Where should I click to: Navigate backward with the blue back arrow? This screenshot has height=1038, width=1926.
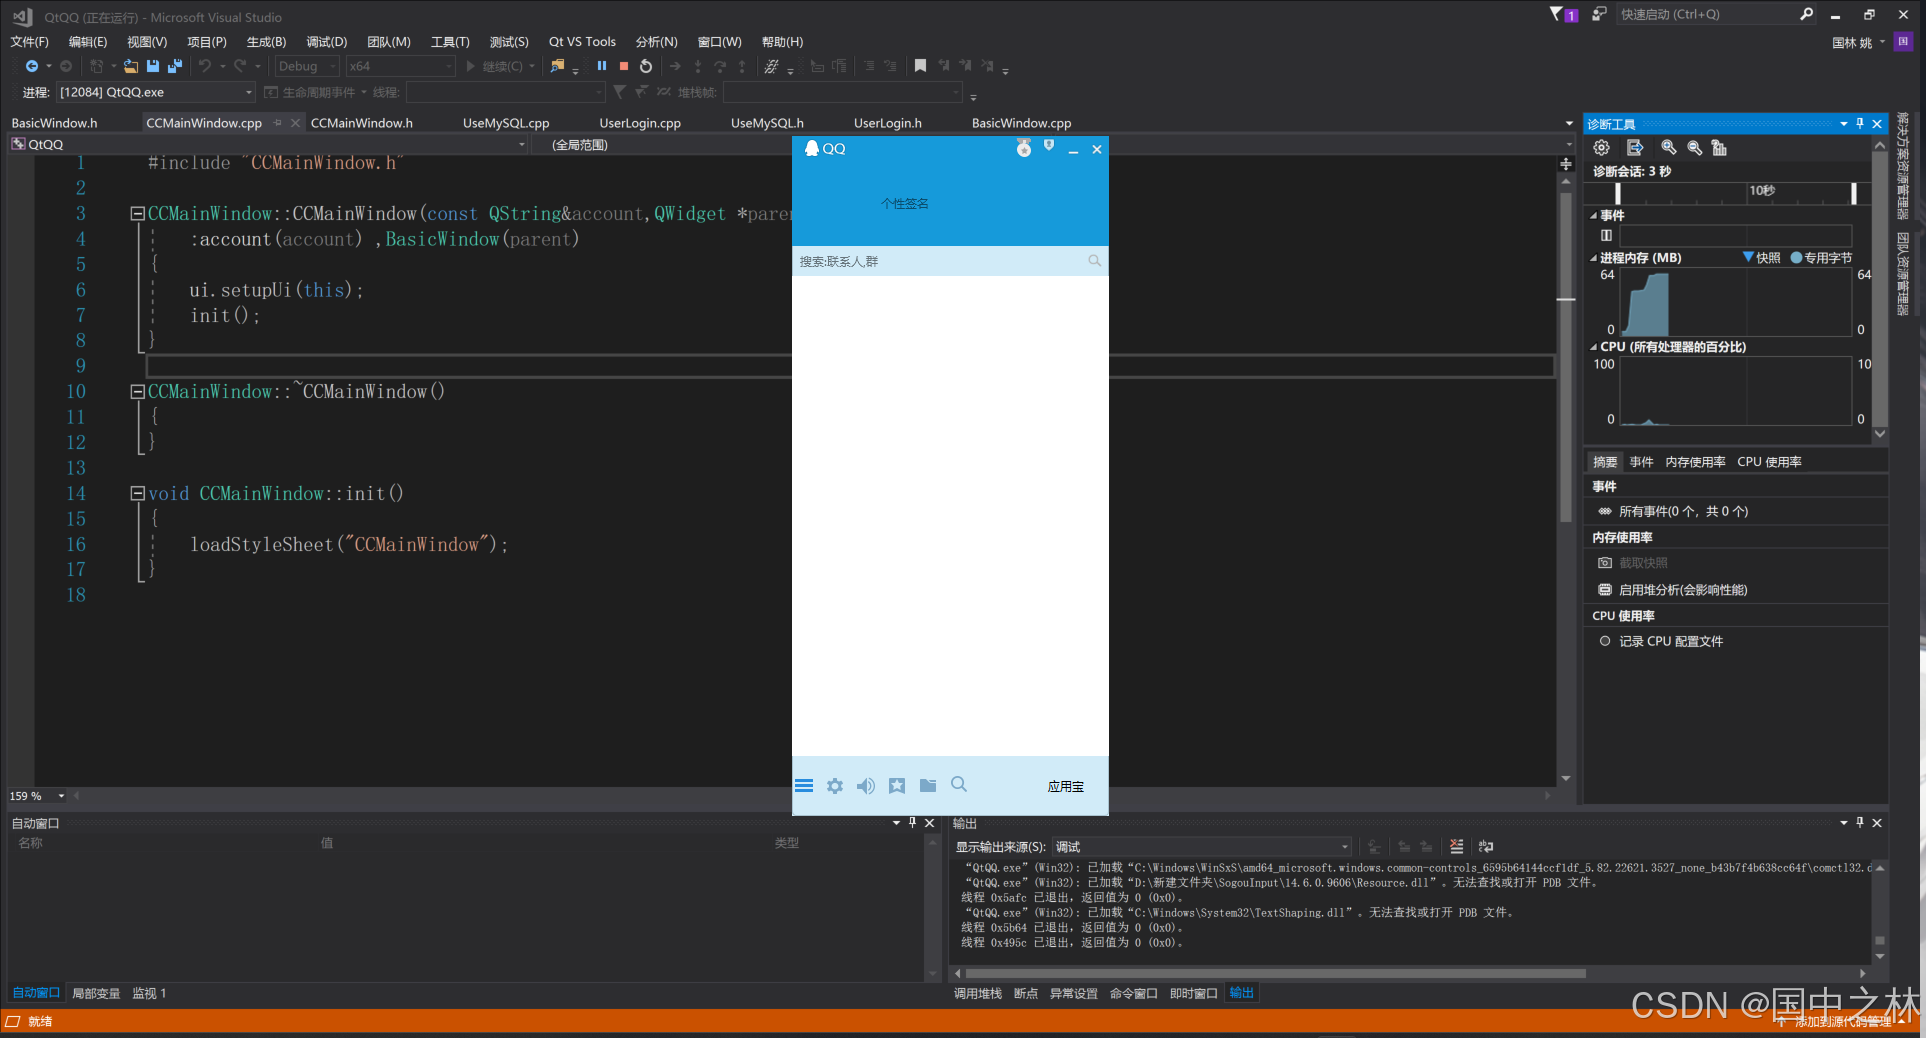point(32,66)
